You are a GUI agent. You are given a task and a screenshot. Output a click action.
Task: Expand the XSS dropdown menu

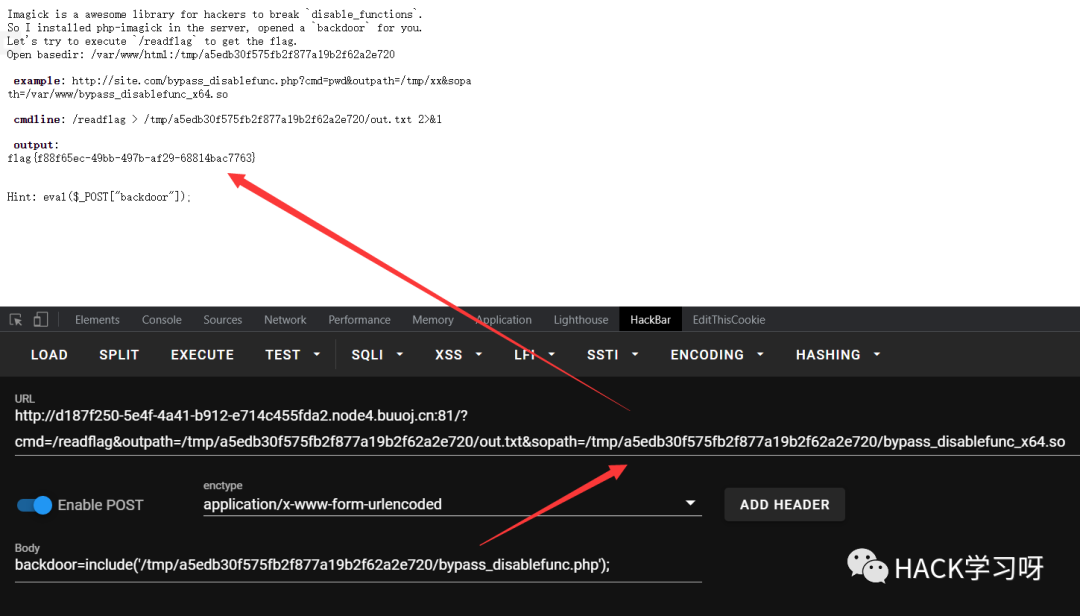458,355
